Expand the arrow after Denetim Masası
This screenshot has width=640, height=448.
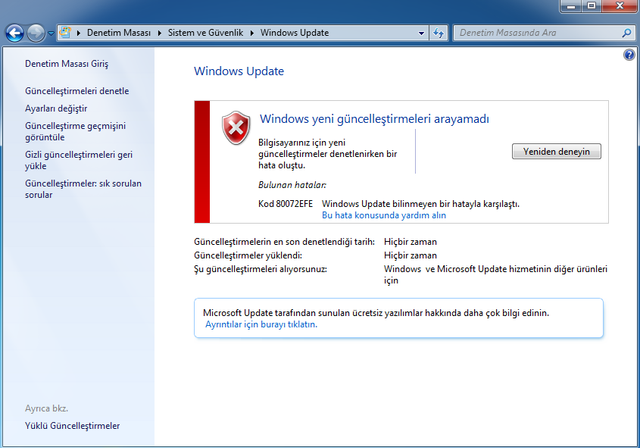160,33
